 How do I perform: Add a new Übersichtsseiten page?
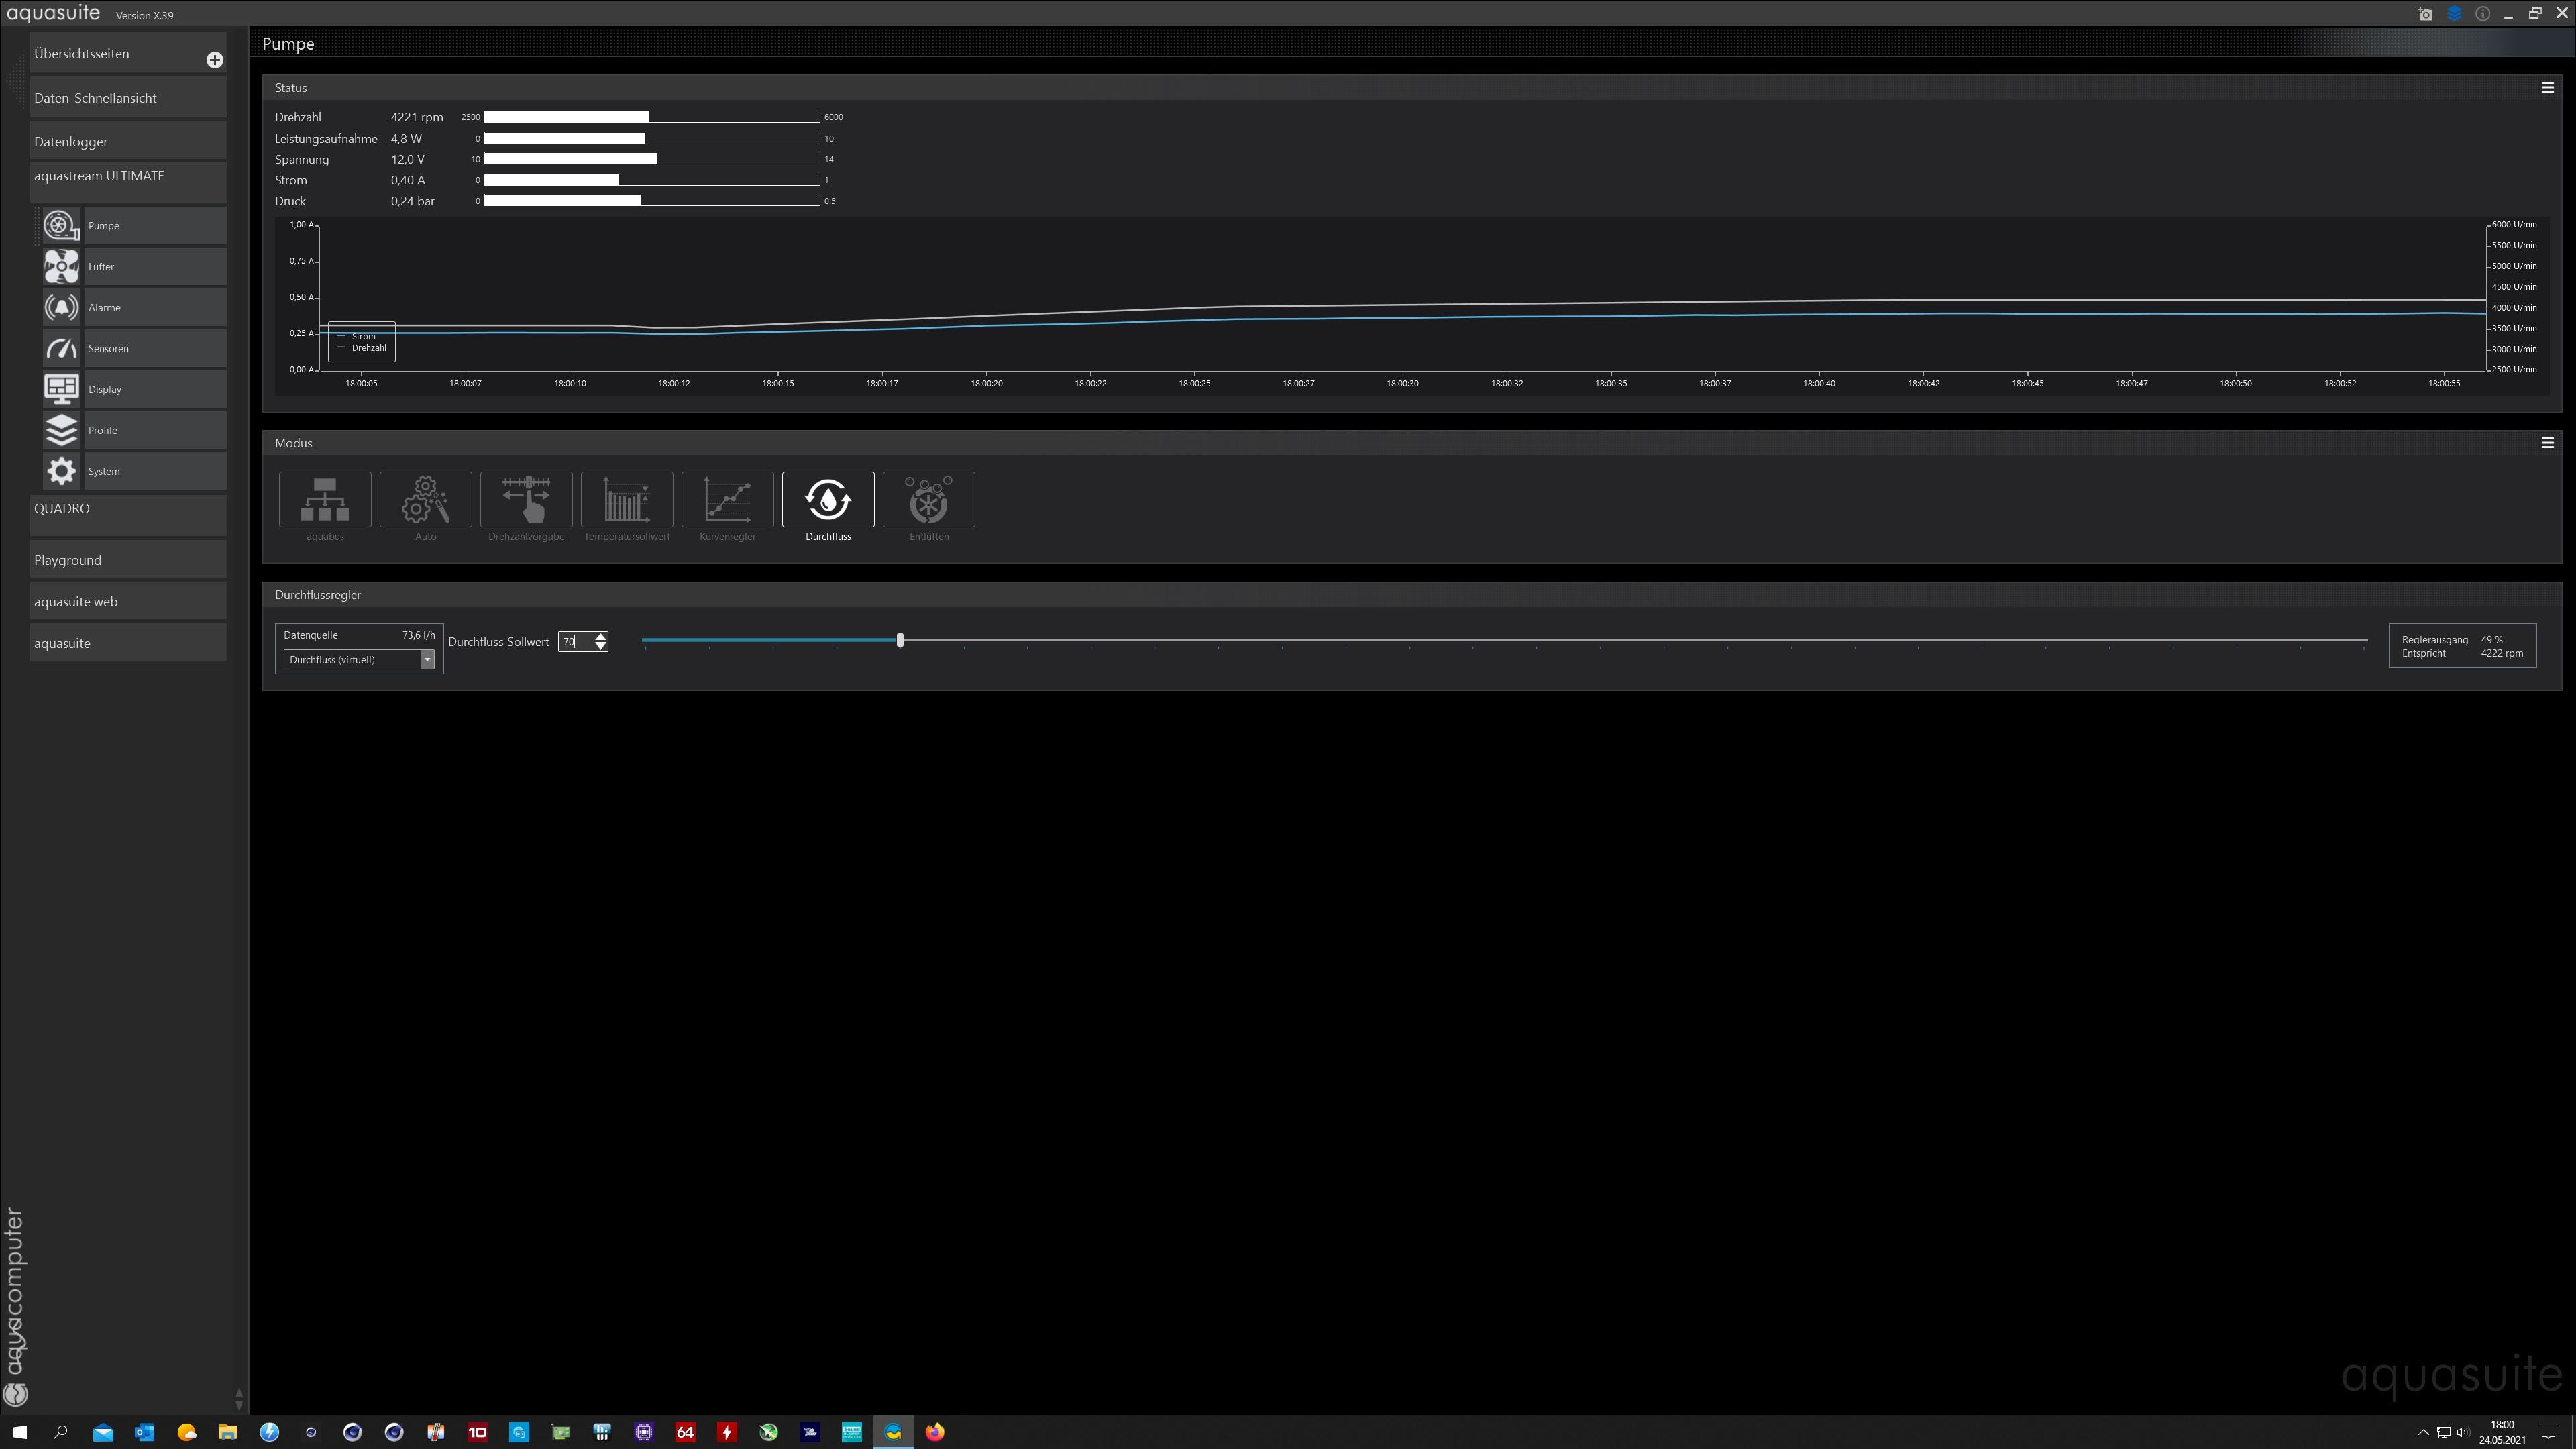click(214, 60)
